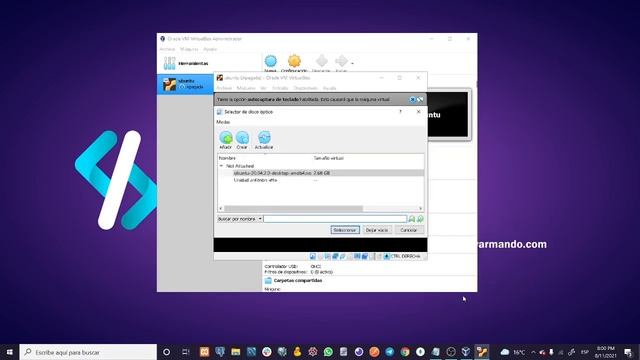Show hidden system tray icons chevron
The width and height of the screenshot is (640, 360).
click(533, 352)
